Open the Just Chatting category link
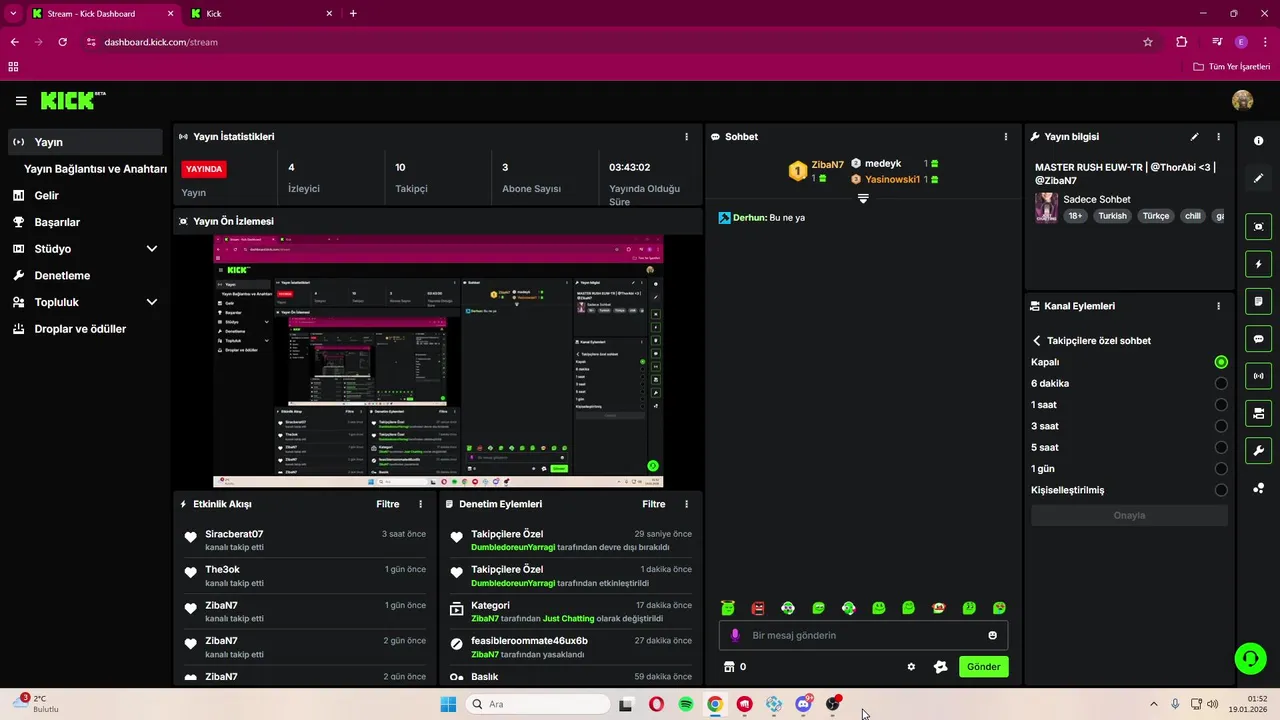The width and height of the screenshot is (1280, 720). (x=569, y=619)
